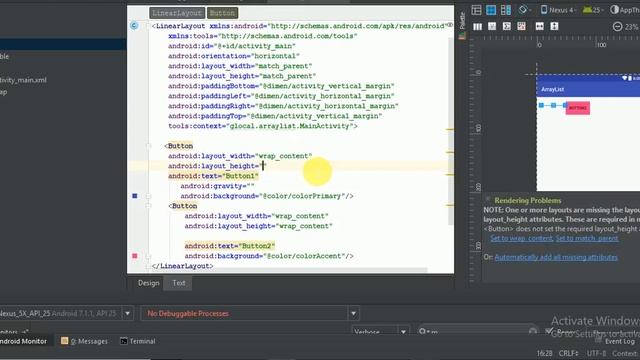The width and height of the screenshot is (640, 360).
Task: Show the design view in the preview toolbar
Action: (476, 10)
